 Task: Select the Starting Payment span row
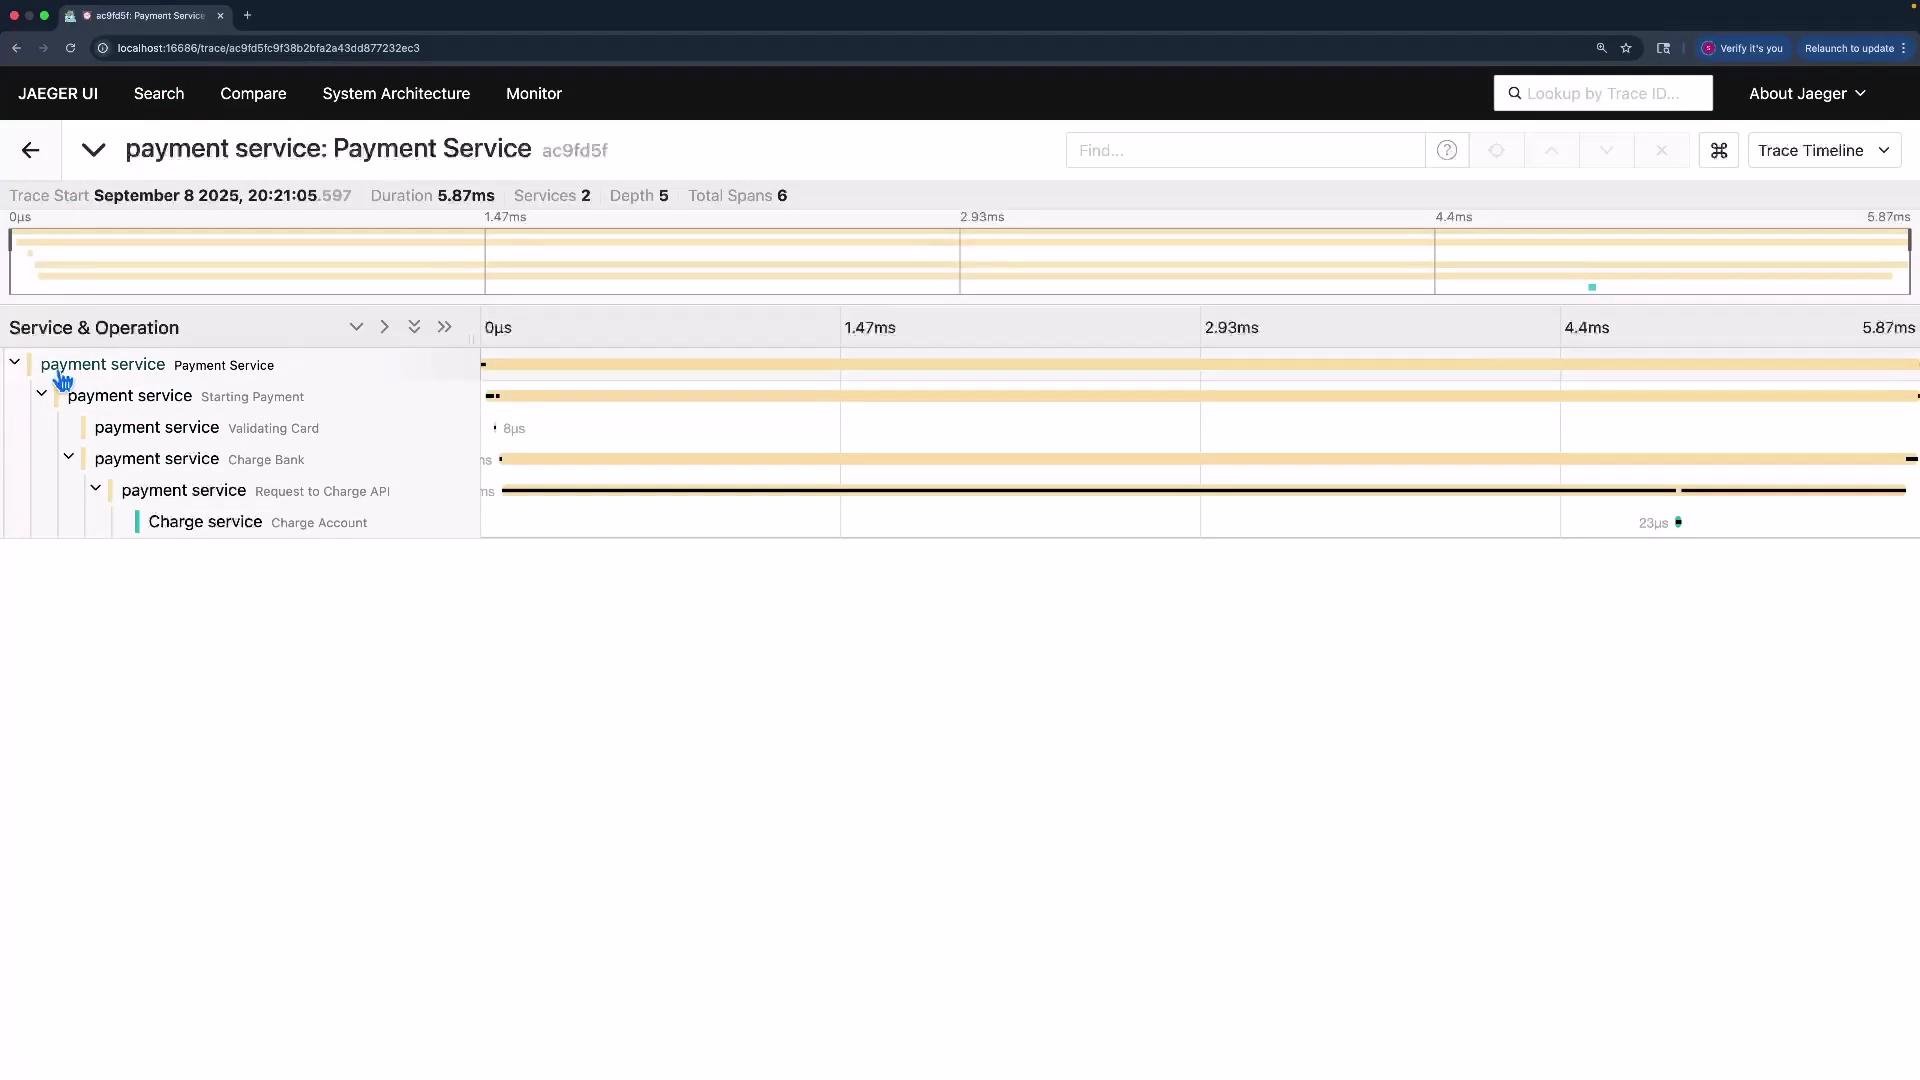pos(186,396)
